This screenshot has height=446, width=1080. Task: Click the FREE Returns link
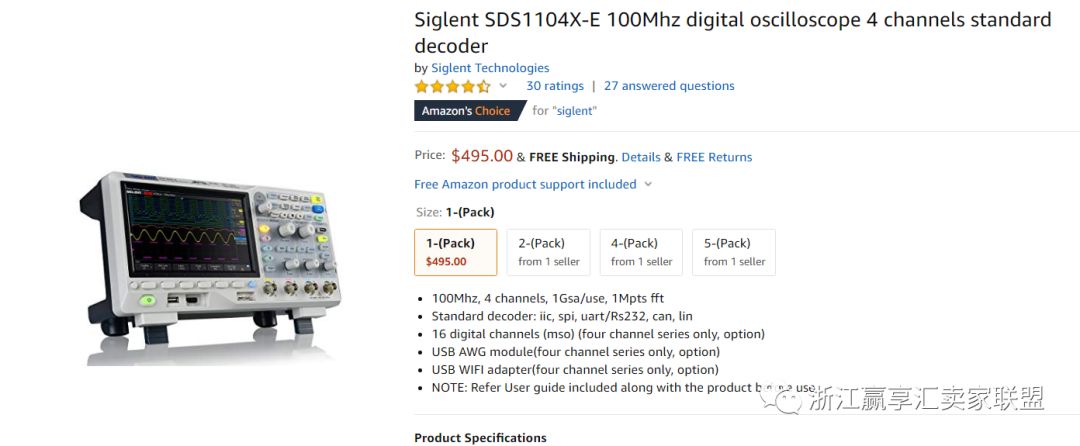click(714, 157)
